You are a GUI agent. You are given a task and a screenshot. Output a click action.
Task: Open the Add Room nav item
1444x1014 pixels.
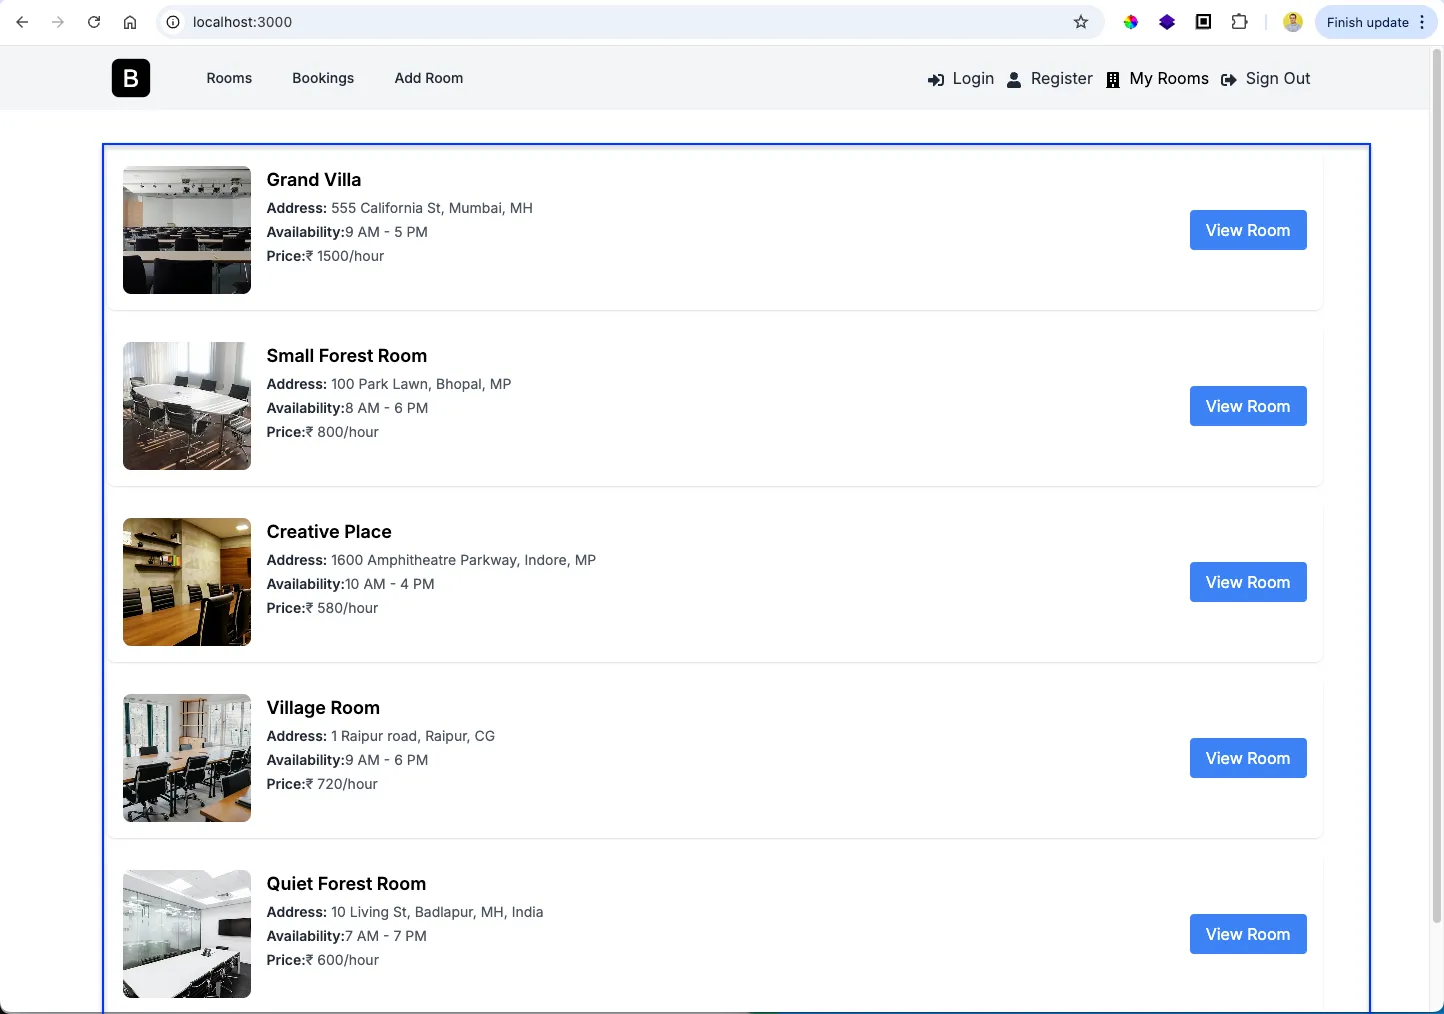(x=429, y=78)
